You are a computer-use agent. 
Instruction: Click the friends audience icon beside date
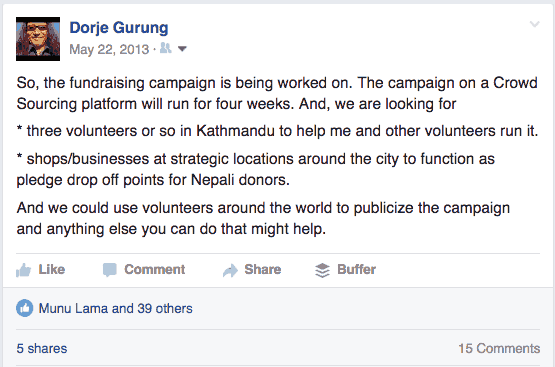pos(166,48)
